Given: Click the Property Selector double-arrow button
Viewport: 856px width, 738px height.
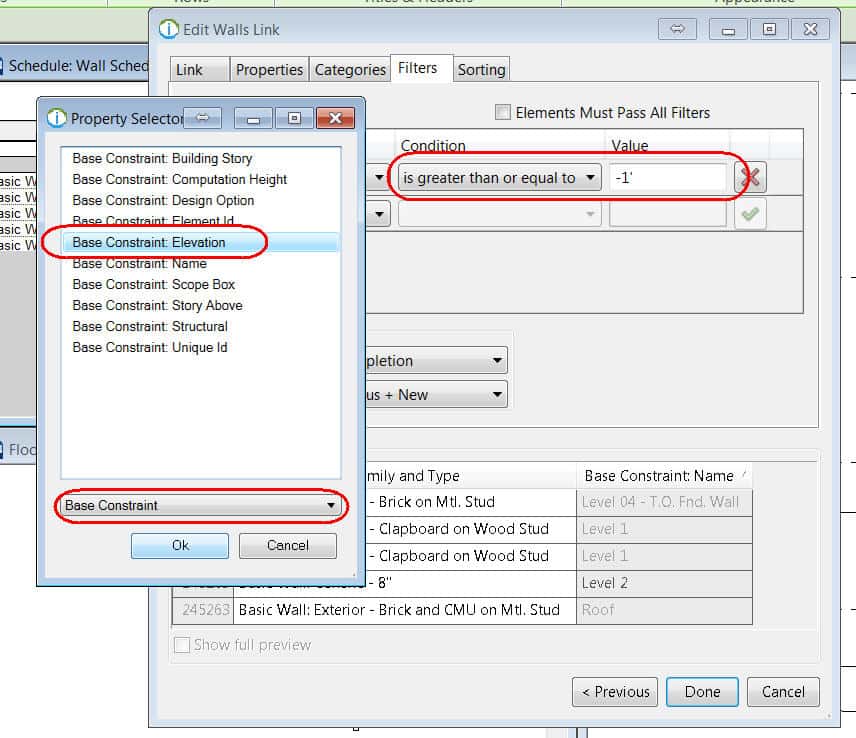Looking at the screenshot, I should pyautogui.click(x=203, y=118).
